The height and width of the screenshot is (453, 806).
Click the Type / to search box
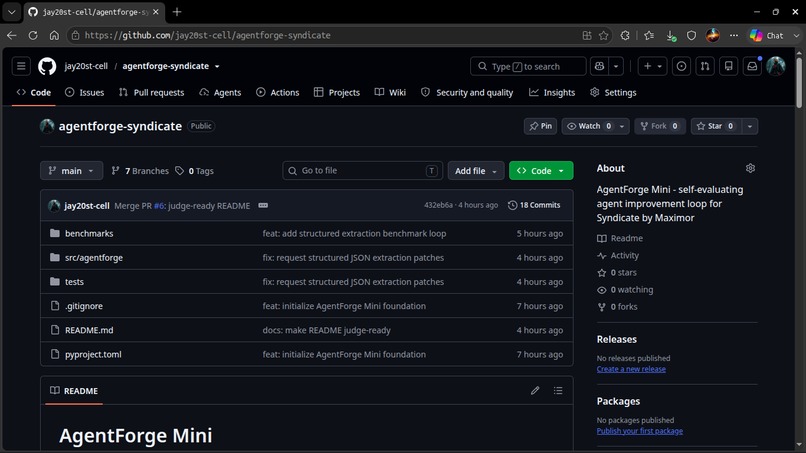tap(528, 66)
